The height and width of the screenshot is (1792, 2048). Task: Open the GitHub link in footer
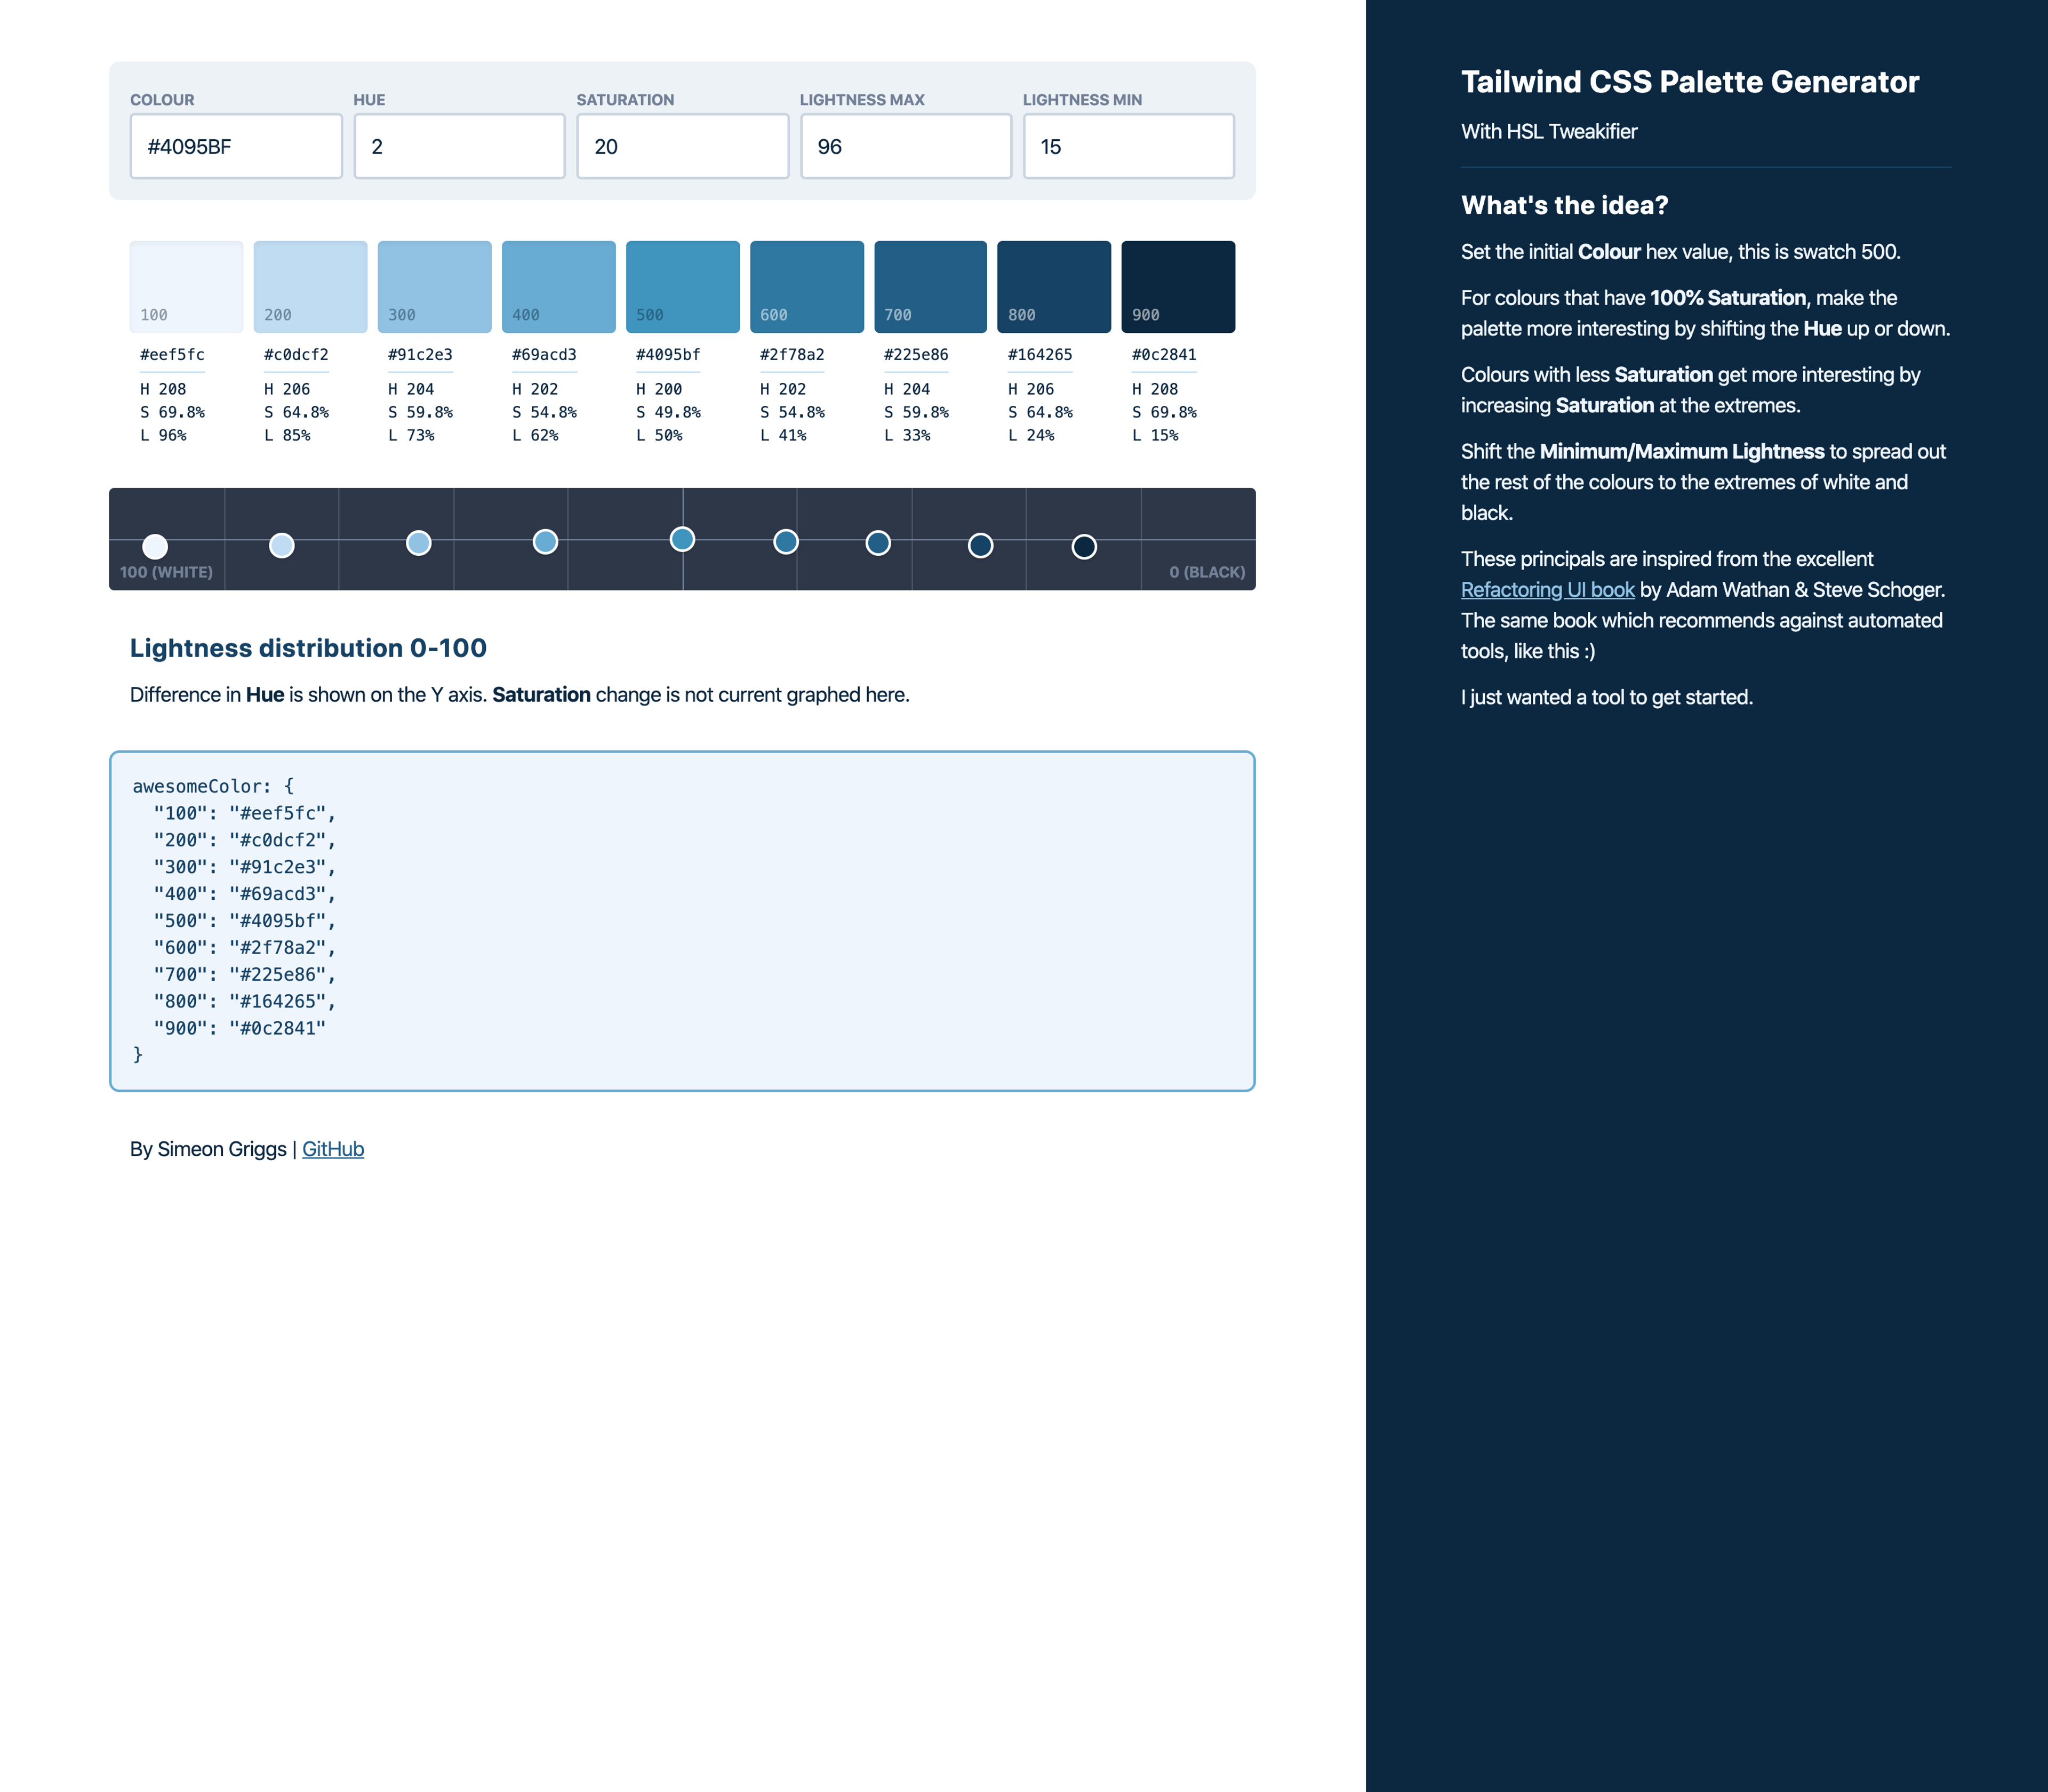point(333,1149)
